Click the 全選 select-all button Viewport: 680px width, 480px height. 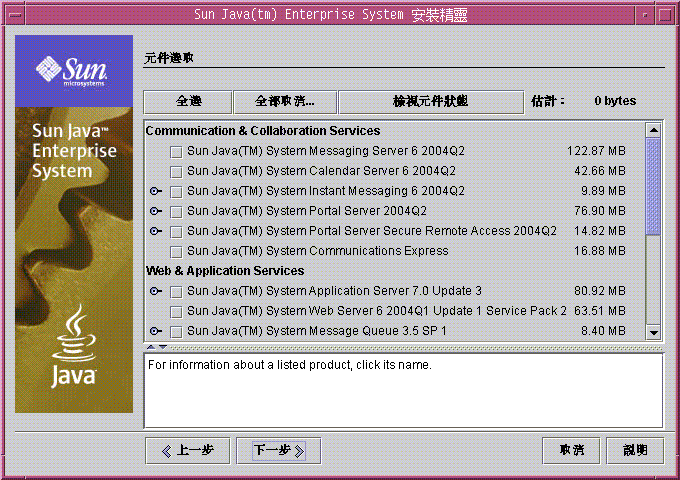(x=188, y=102)
